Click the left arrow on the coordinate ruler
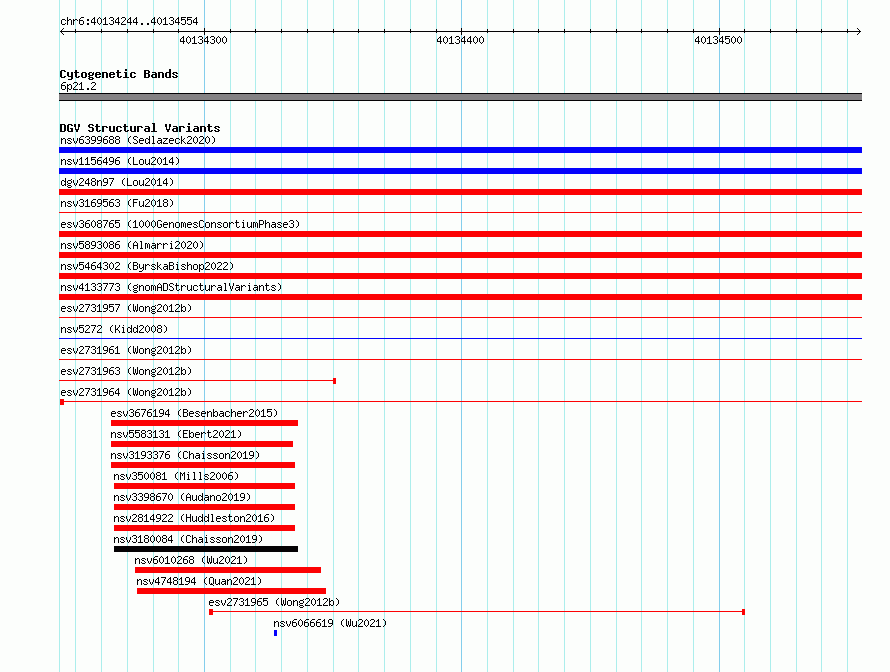The width and height of the screenshot is (890, 672). click(63, 31)
